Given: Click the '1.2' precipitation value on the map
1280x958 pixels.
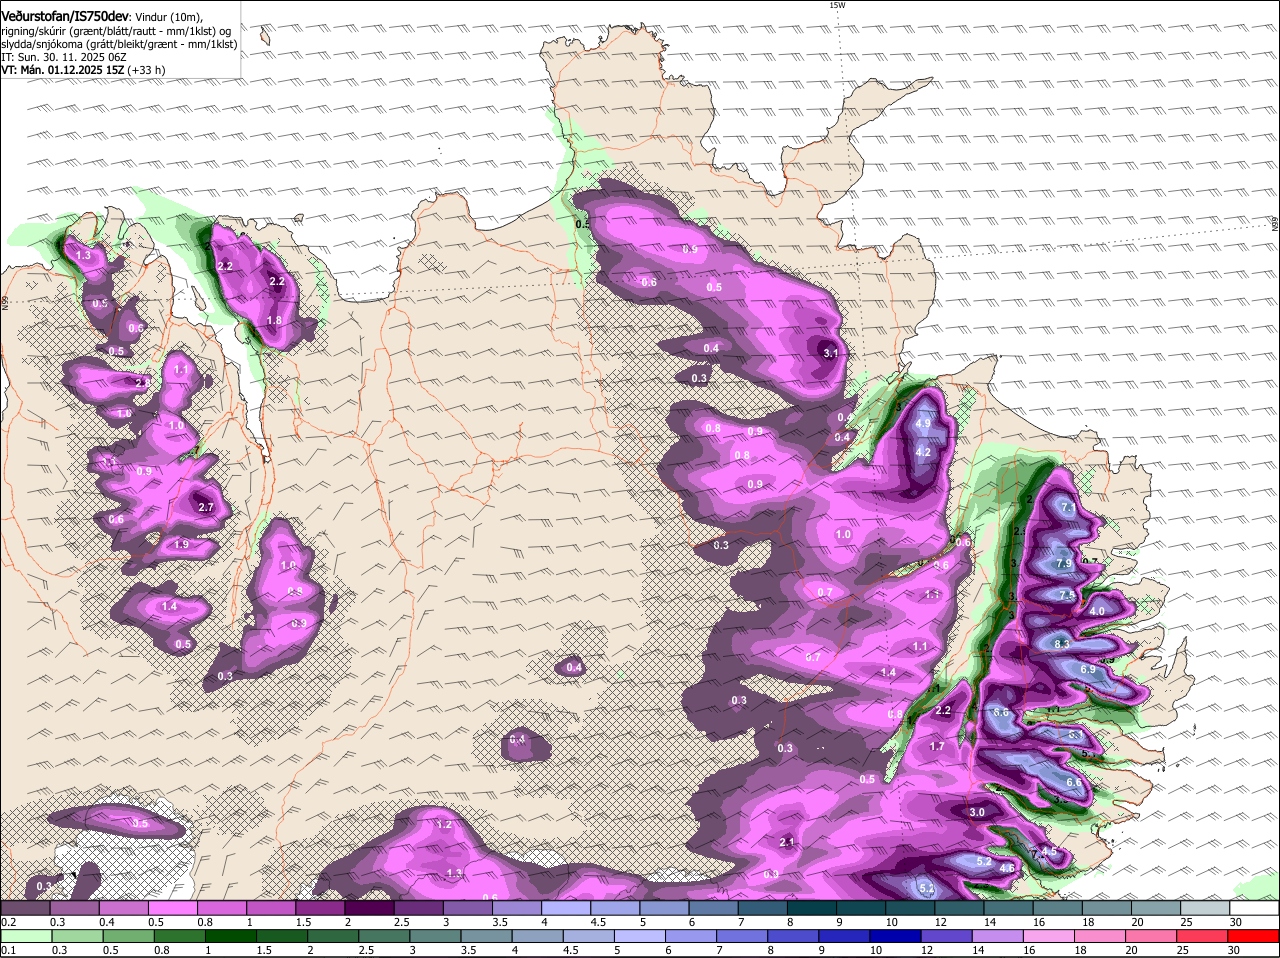Looking at the screenshot, I should (445, 825).
